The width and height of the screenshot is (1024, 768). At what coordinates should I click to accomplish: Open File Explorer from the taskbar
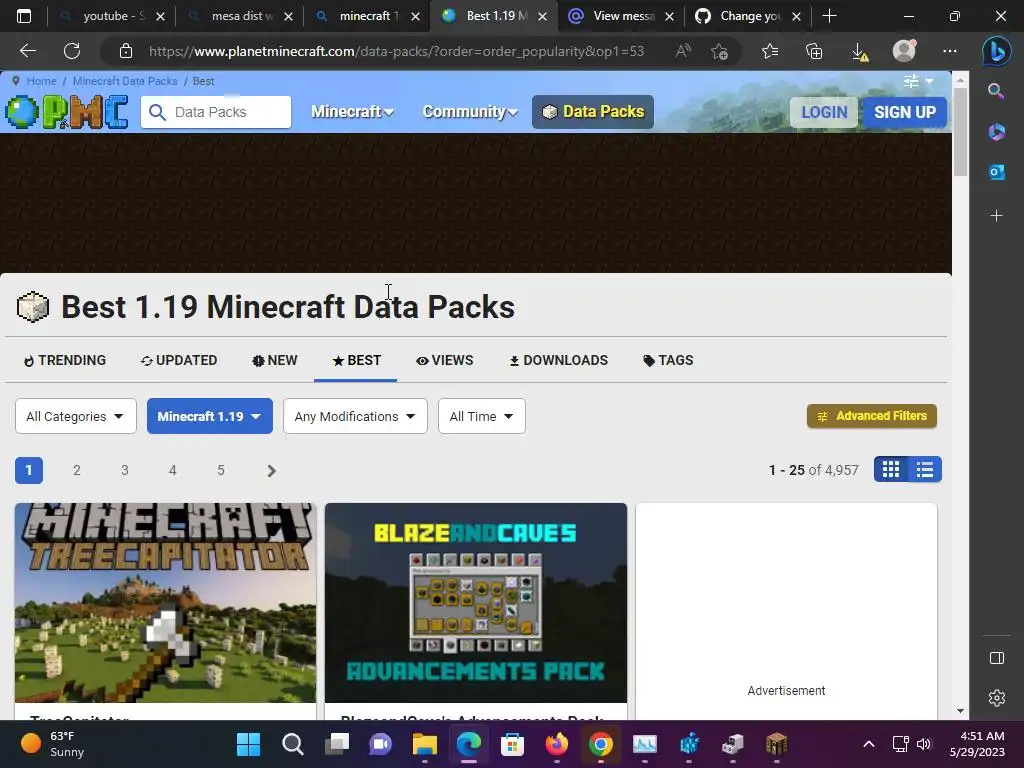pos(424,744)
